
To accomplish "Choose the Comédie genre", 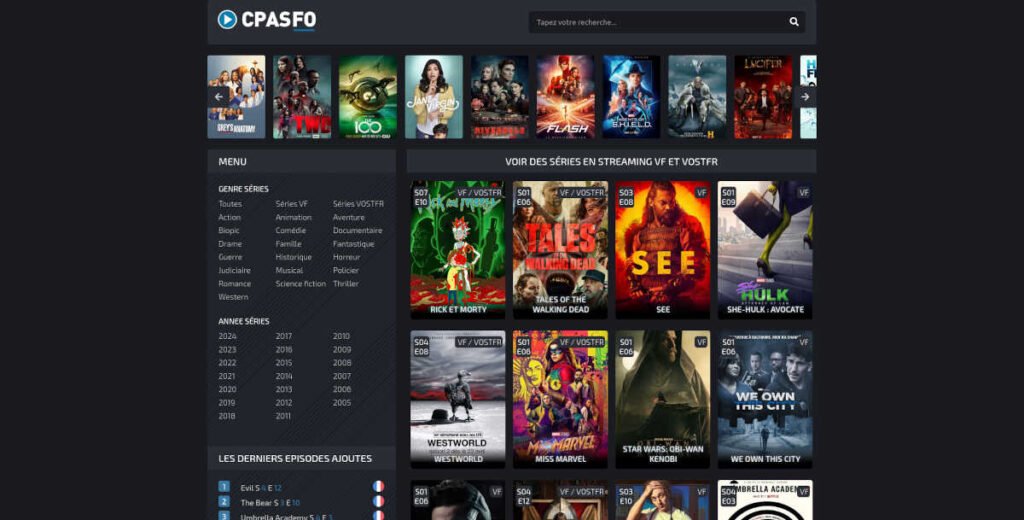I will [291, 231].
